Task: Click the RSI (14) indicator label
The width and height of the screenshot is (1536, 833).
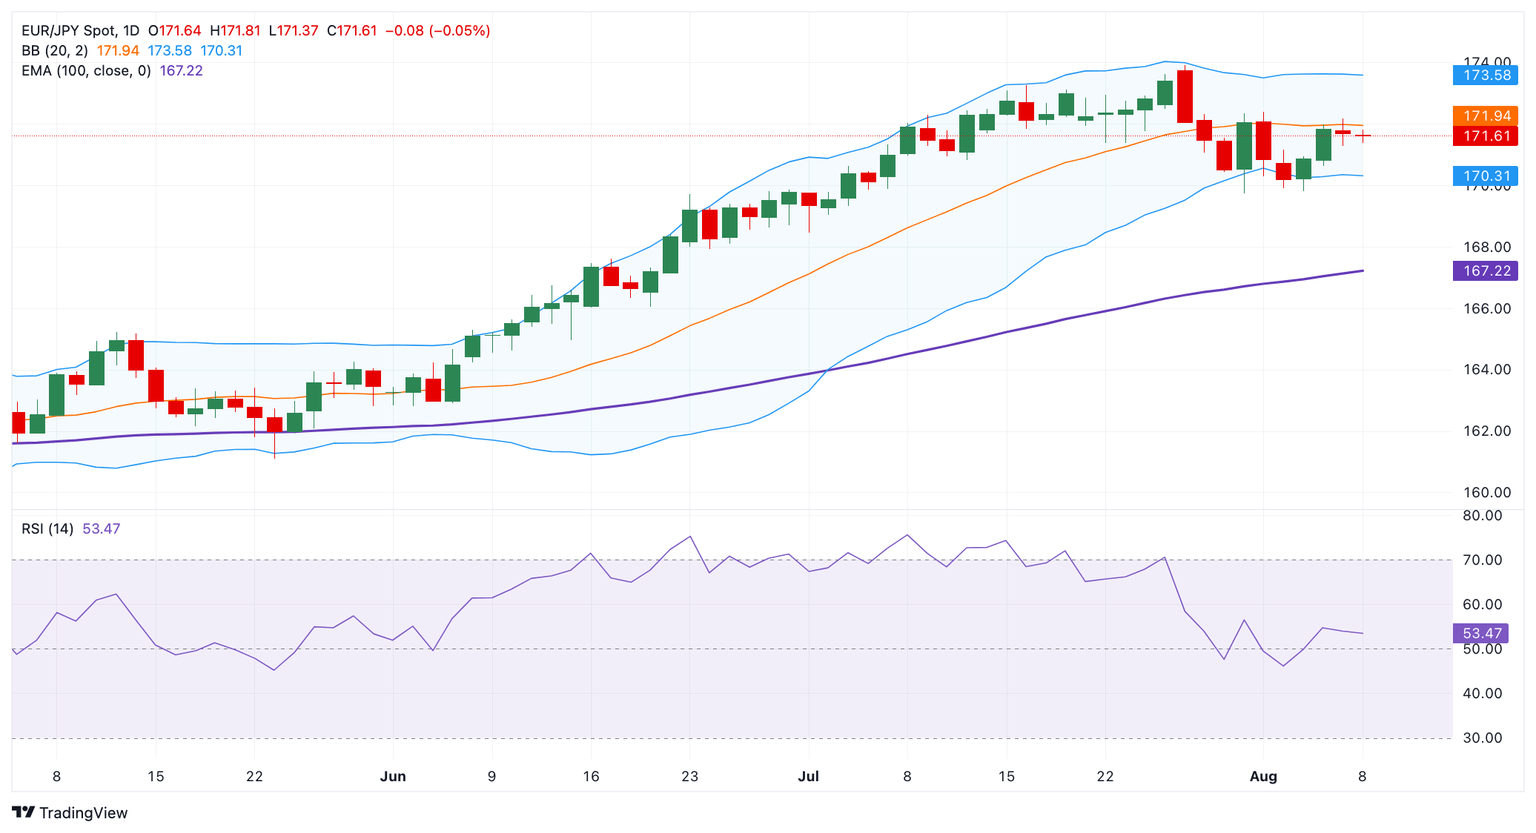Action: coord(47,529)
